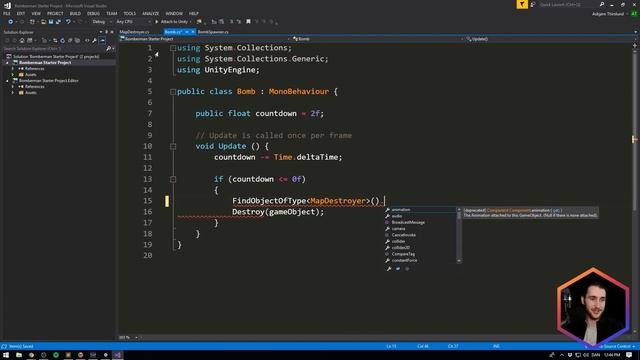This screenshot has height=360, width=640.
Task: Click the Save All toolbar icon
Action: (58, 22)
